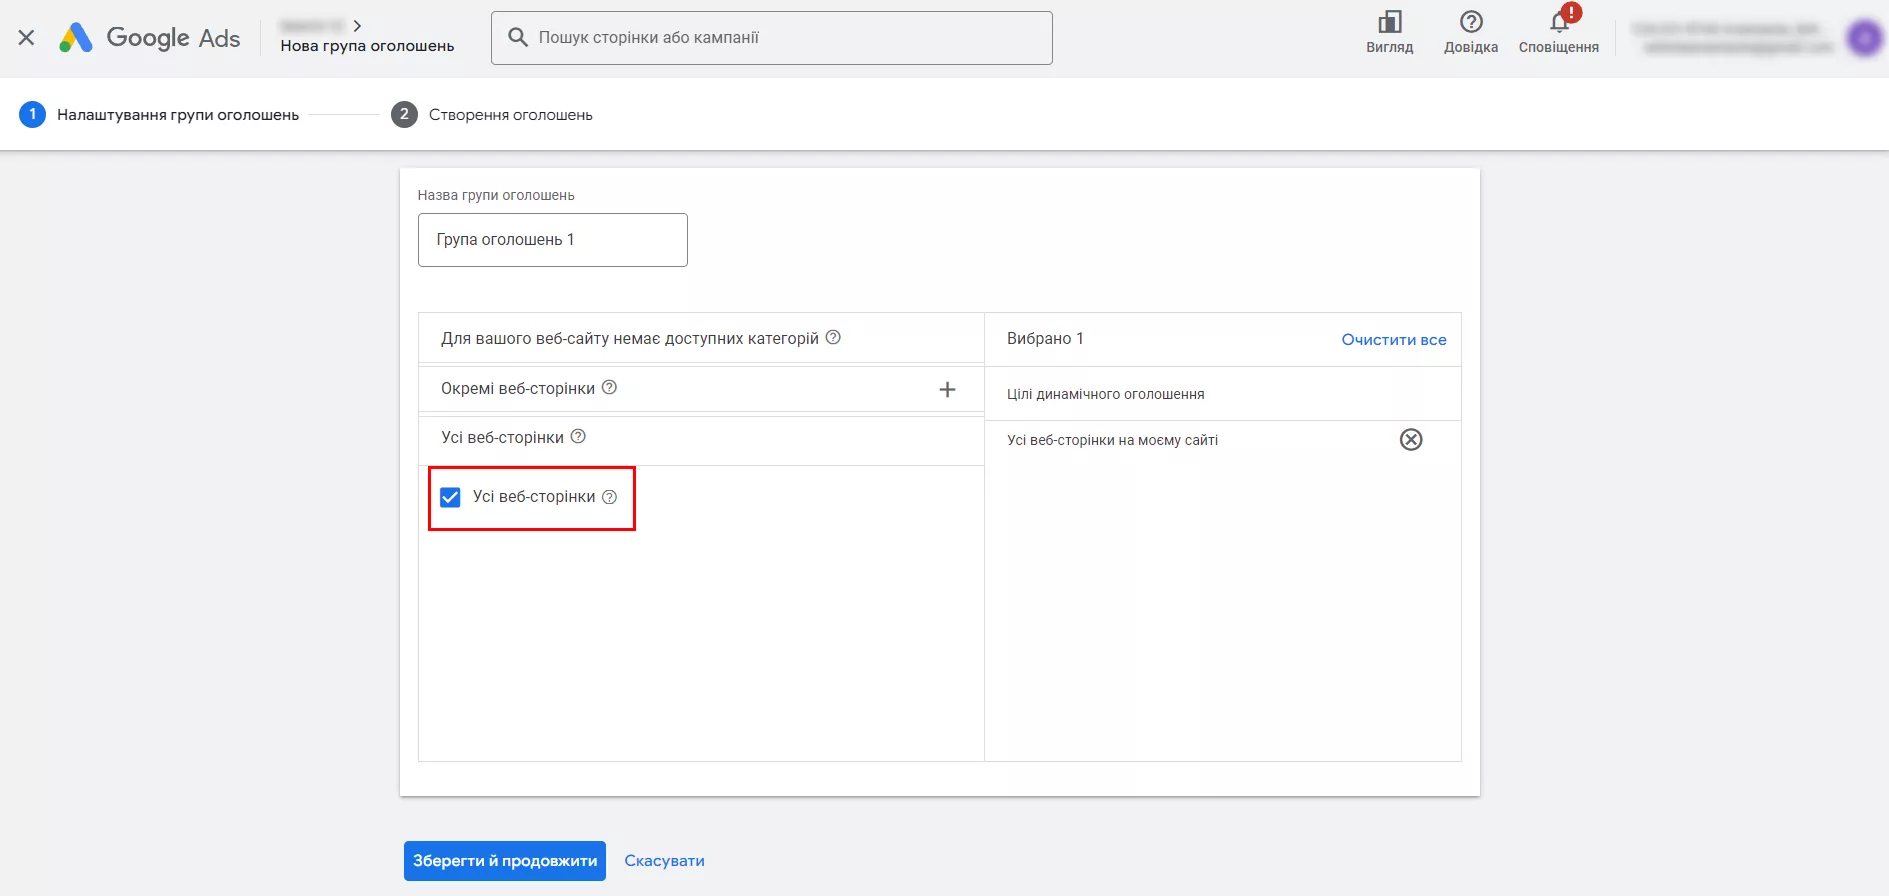Click the Усі веб-сторінки section header
The image size is (1889, 896).
pos(502,438)
